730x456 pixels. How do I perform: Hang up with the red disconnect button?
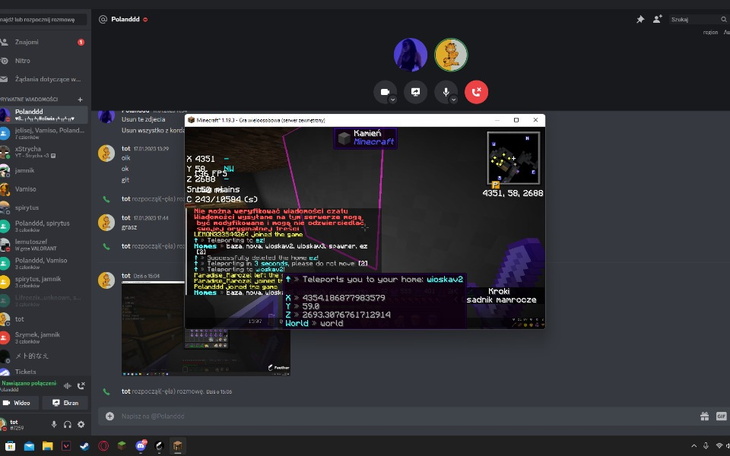point(477,92)
